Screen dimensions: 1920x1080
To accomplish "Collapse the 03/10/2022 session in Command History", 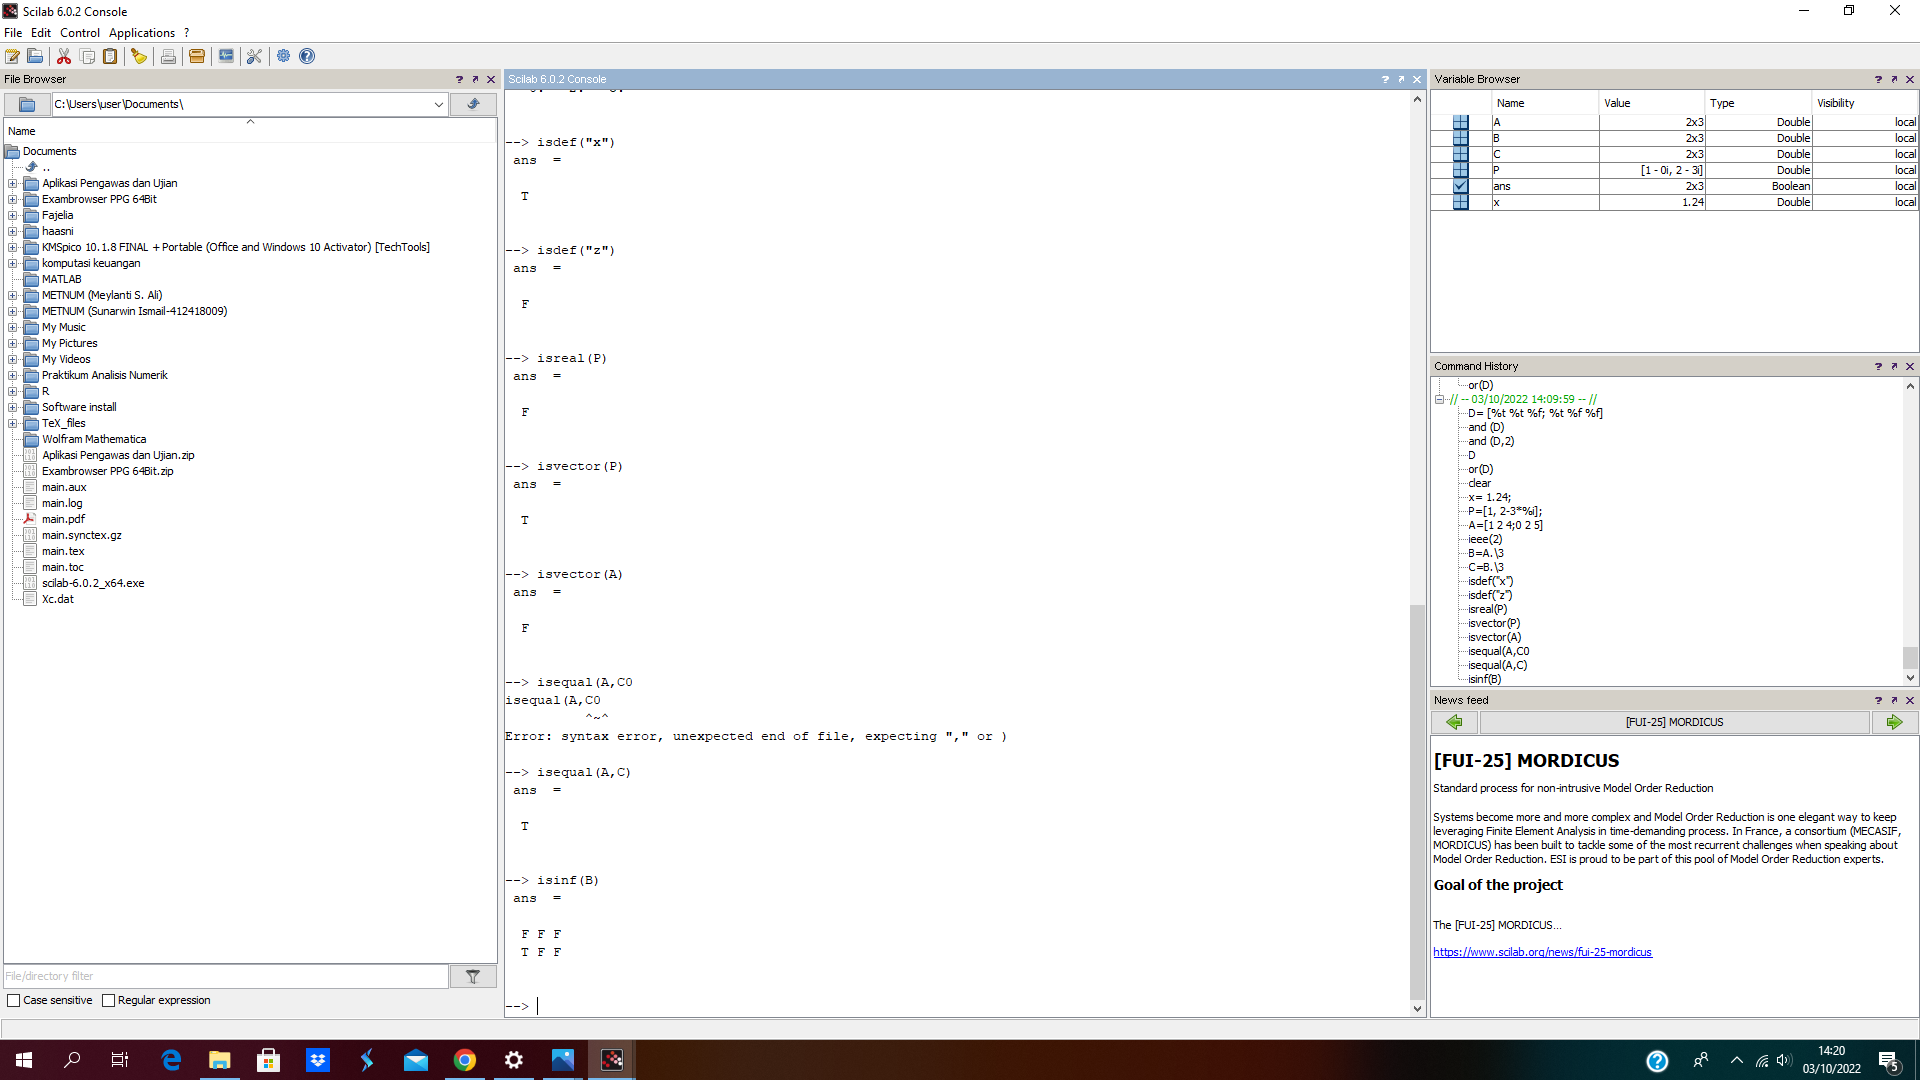I will [x=1440, y=399].
